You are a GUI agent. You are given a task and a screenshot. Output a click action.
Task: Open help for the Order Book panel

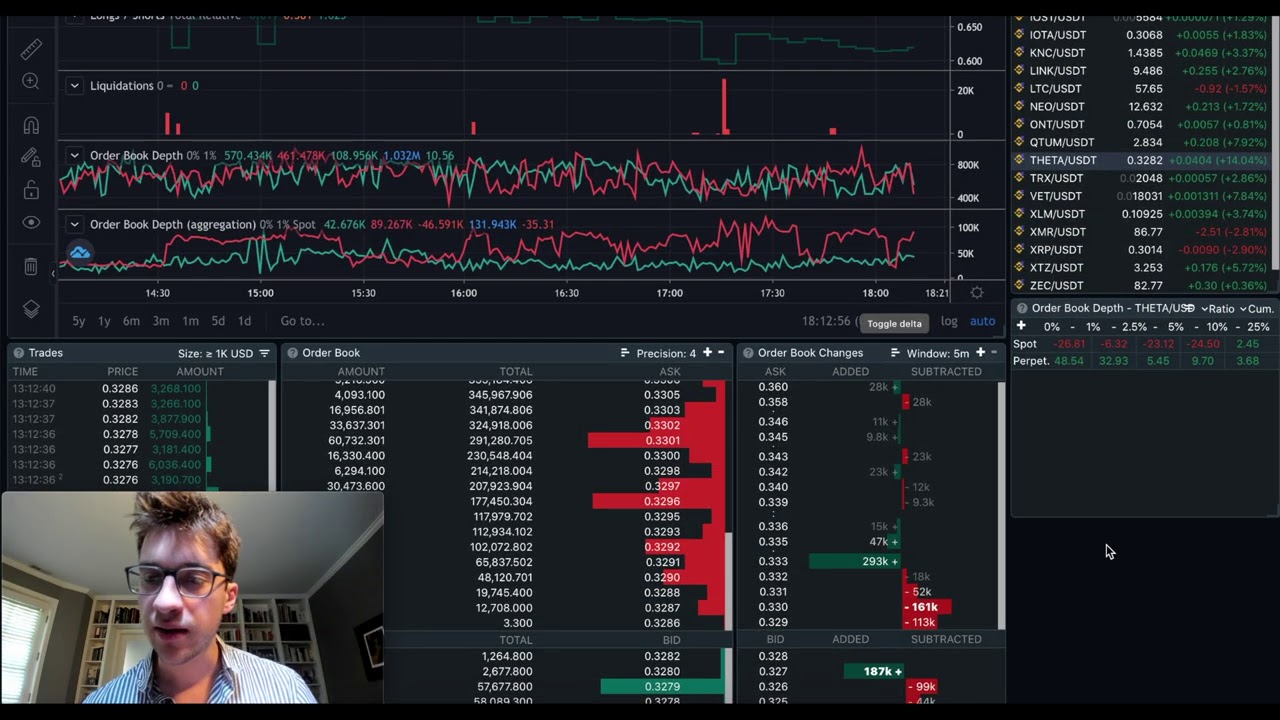(292, 353)
